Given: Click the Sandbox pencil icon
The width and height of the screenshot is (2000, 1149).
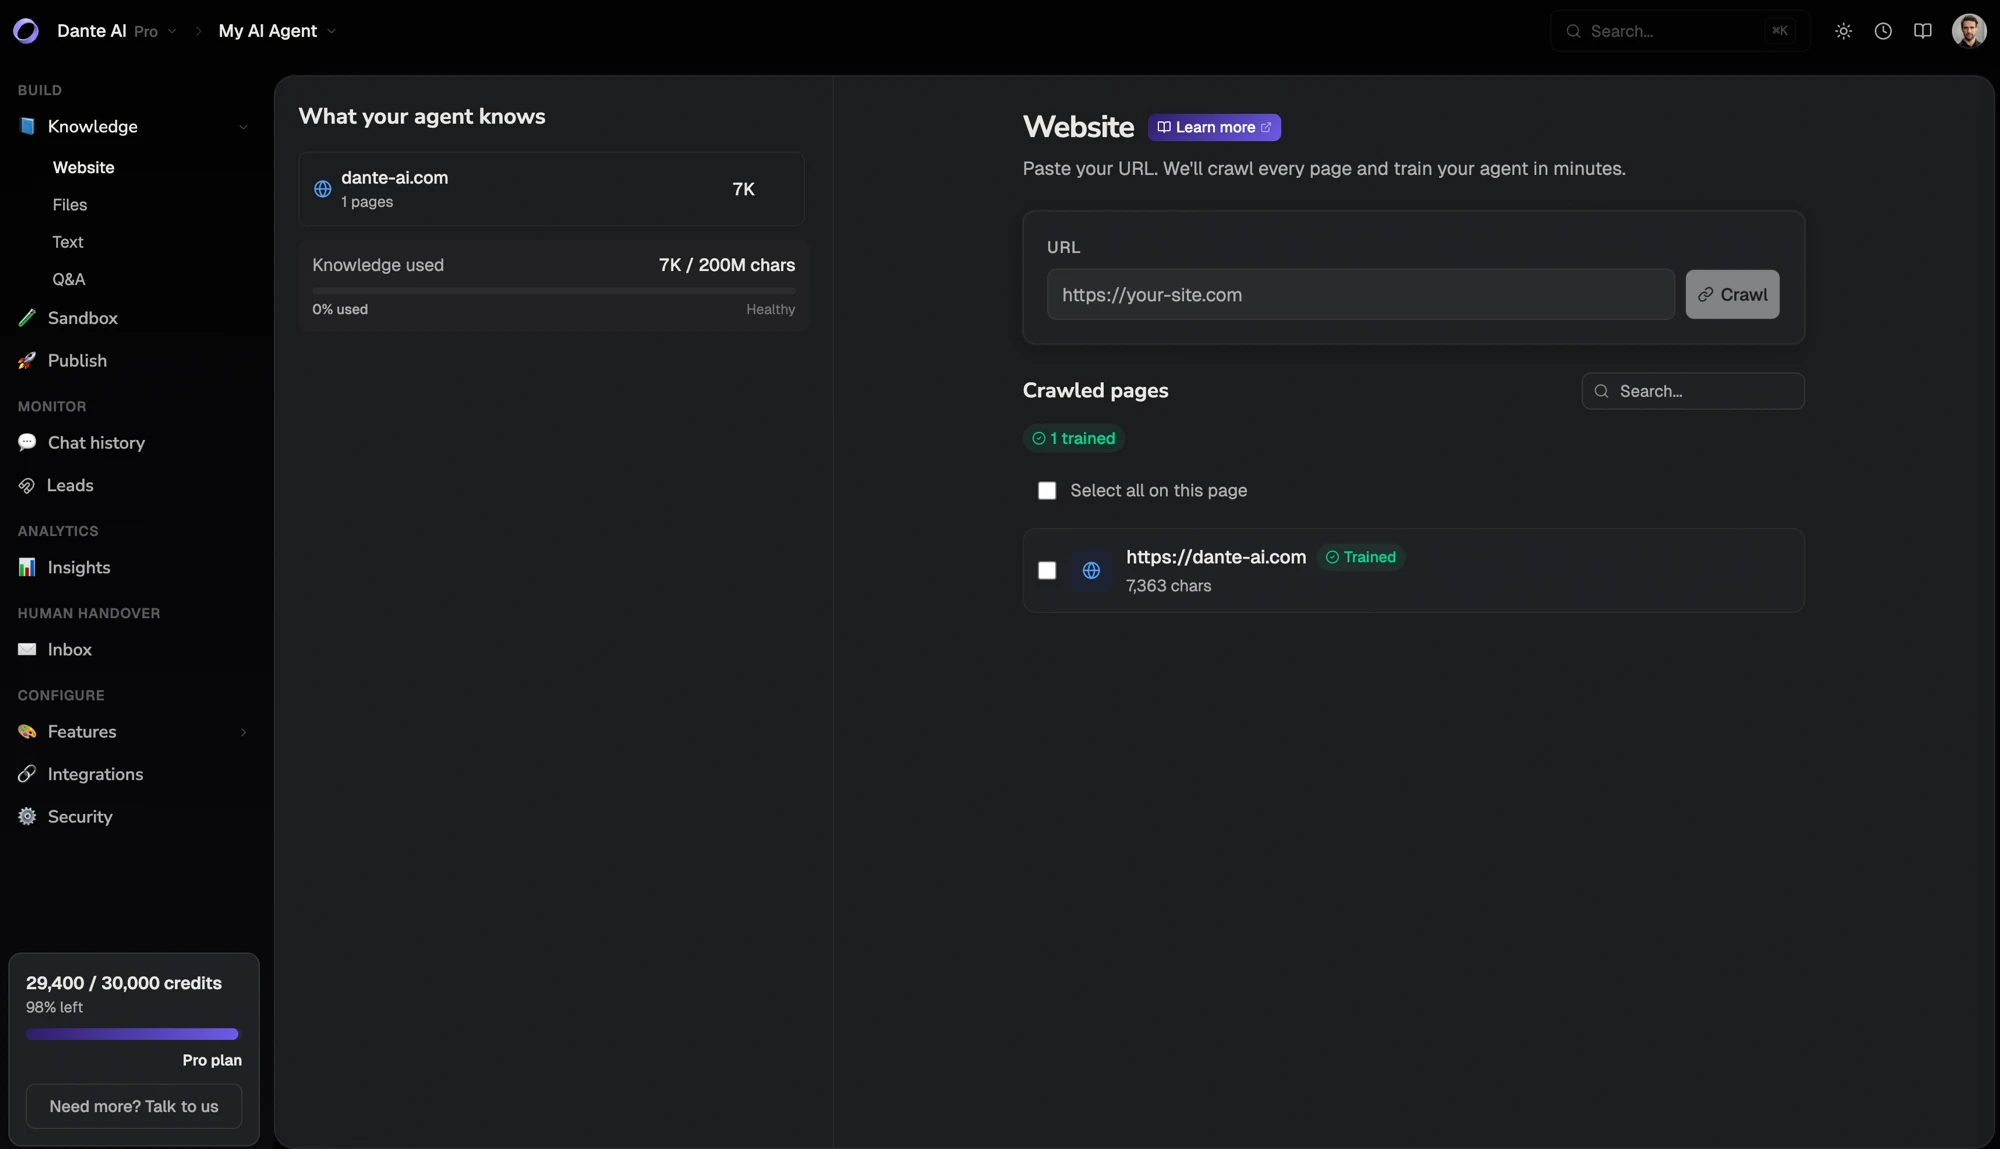Looking at the screenshot, I should tap(27, 318).
